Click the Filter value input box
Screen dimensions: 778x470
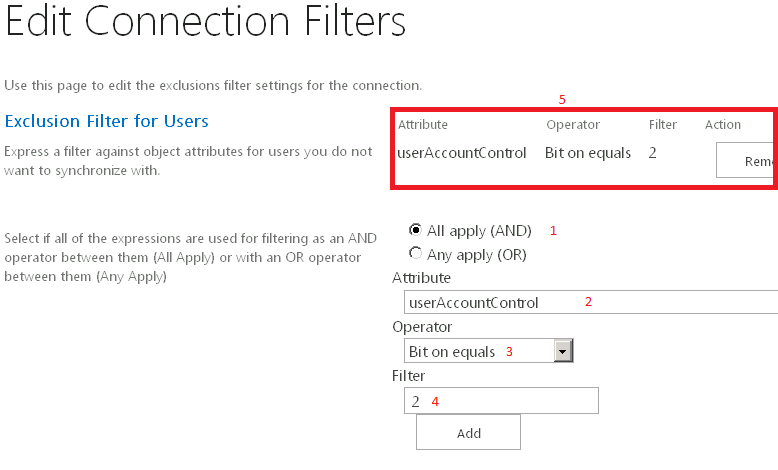(501, 401)
